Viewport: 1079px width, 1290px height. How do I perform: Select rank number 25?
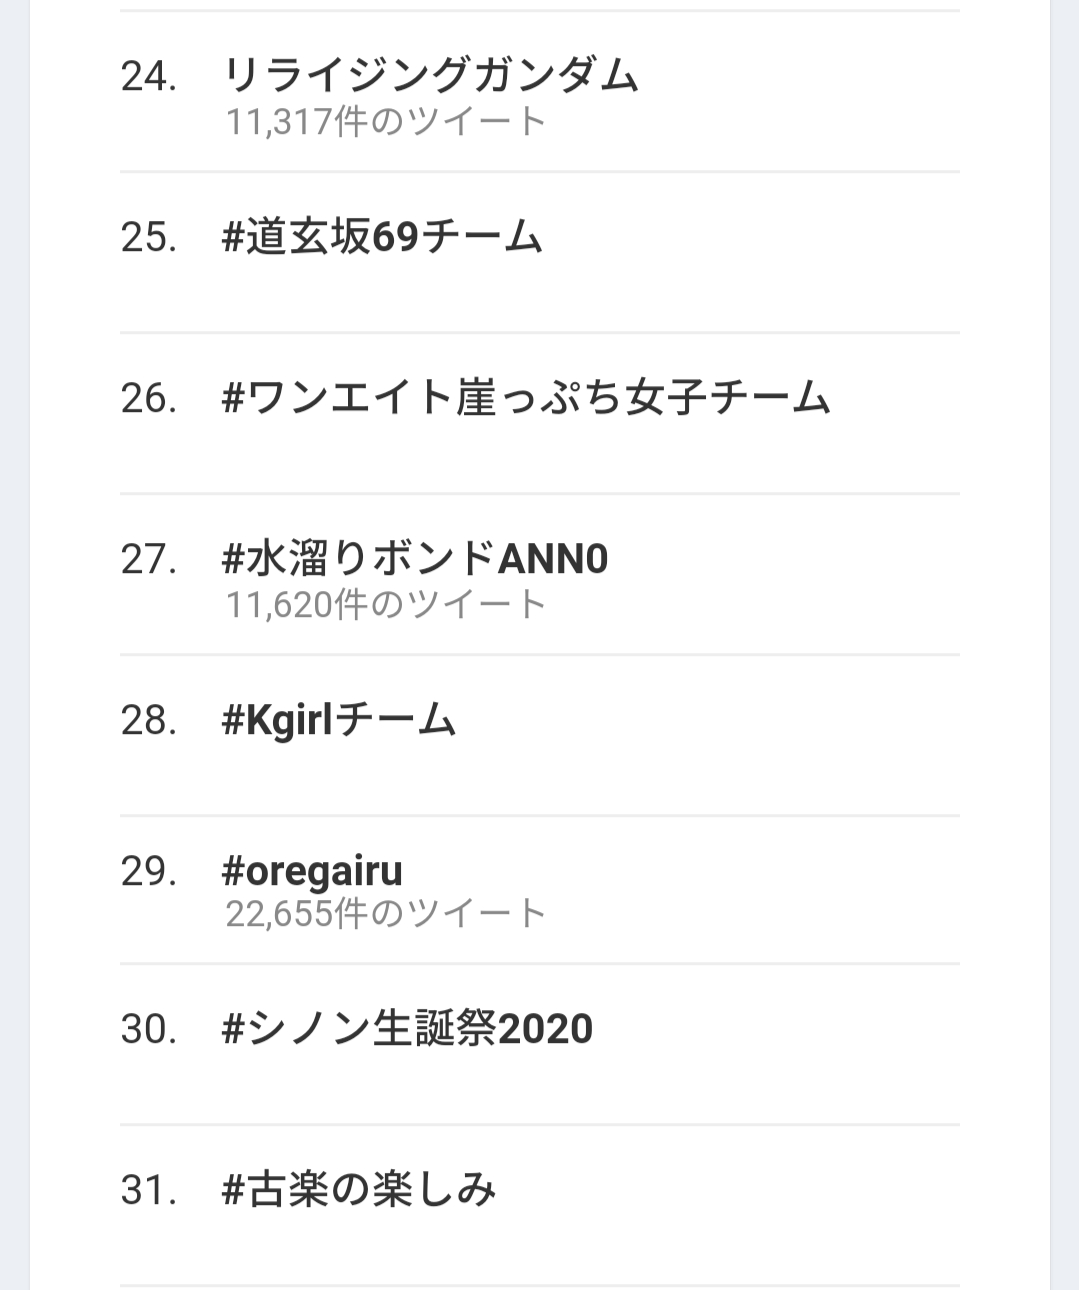tap(149, 238)
